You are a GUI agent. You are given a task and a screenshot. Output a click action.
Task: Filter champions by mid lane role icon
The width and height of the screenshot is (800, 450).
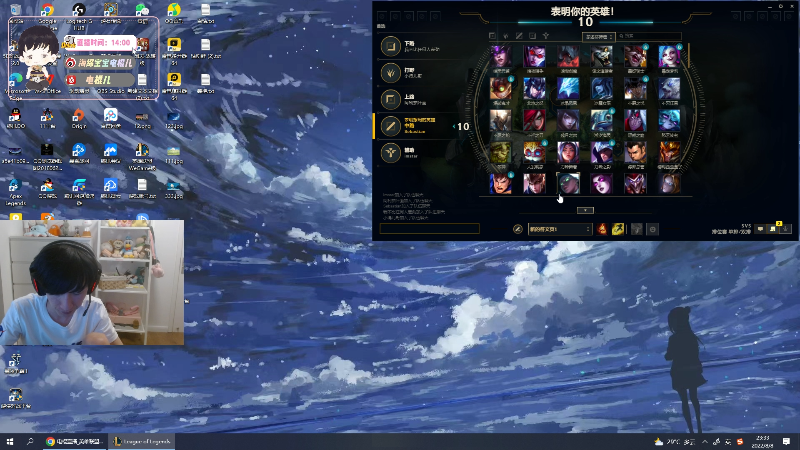(x=519, y=36)
